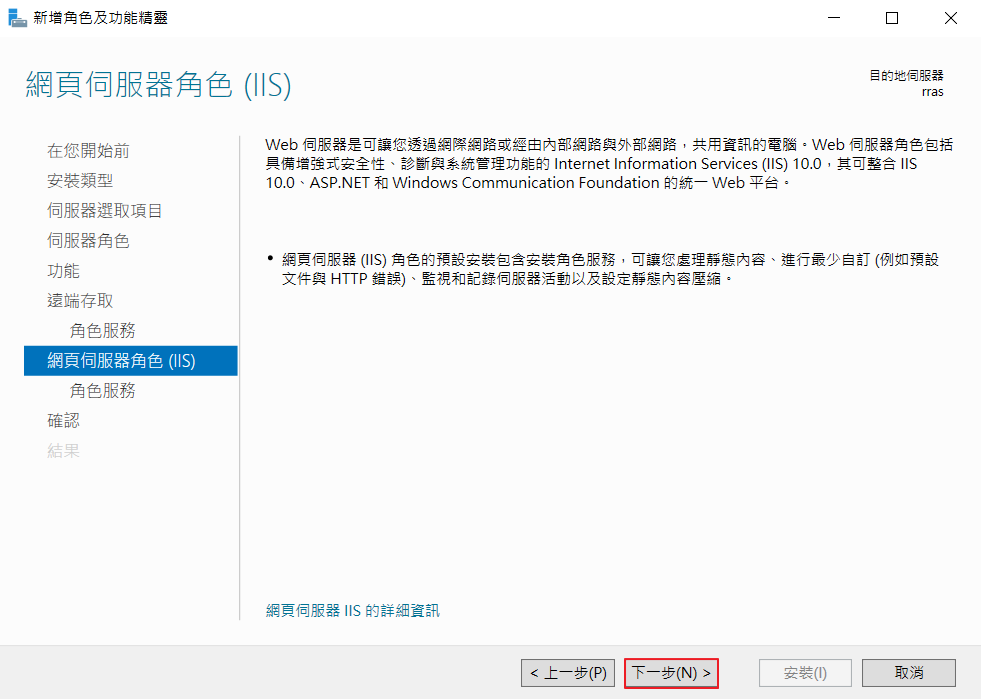
Task: Go to 在您開始前 step
Action: coord(88,151)
